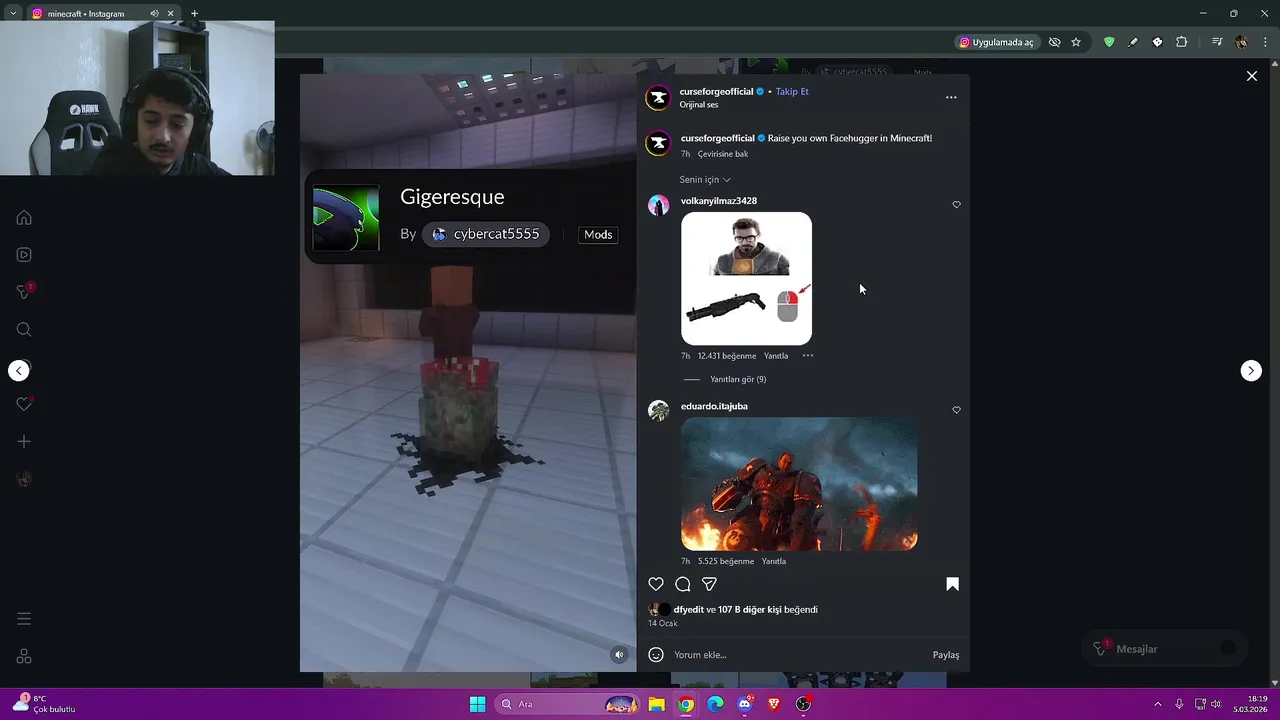Viewport: 1280px width, 720px height.
Task: Expand the 'Senin için' comment sort dropdown
Action: [x=705, y=180]
